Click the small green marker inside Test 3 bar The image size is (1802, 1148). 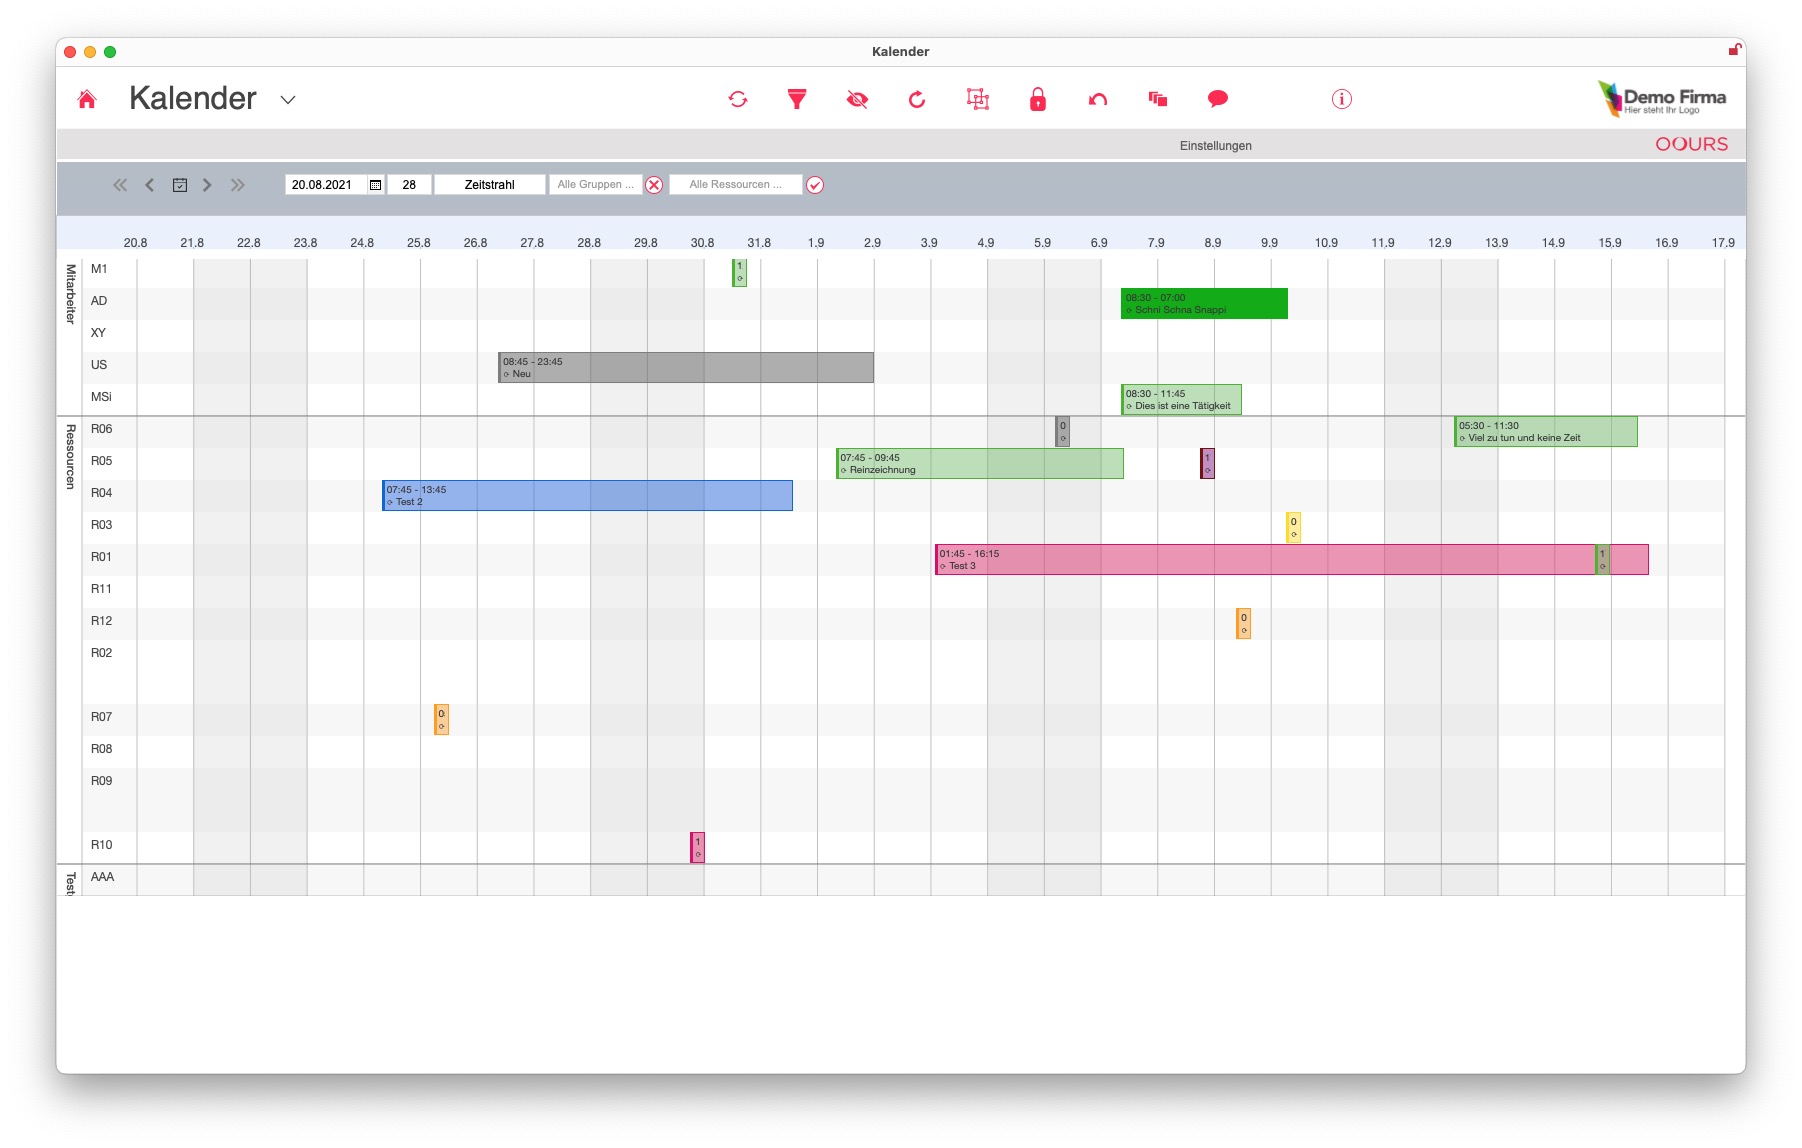pyautogui.click(x=1603, y=560)
